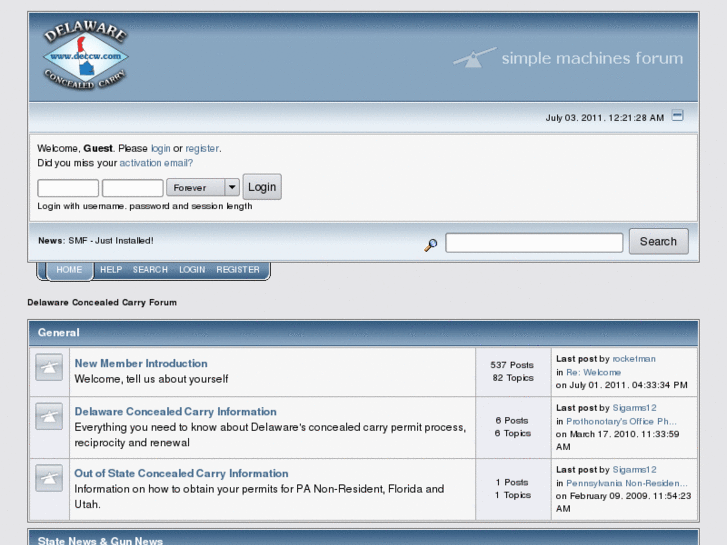The image size is (727, 545).
Task: Click the Welcome, tell us about yourself description
Action: coord(151,379)
